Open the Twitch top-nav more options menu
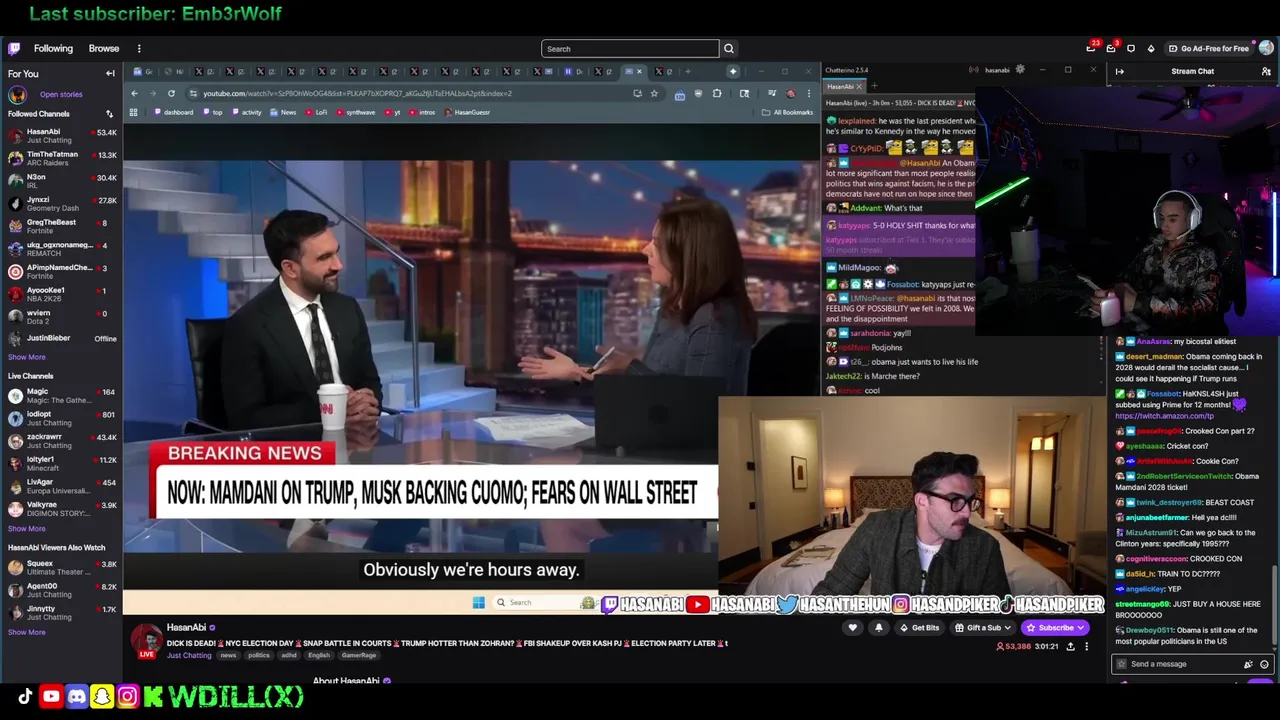The image size is (1280, 720). pos(139,48)
